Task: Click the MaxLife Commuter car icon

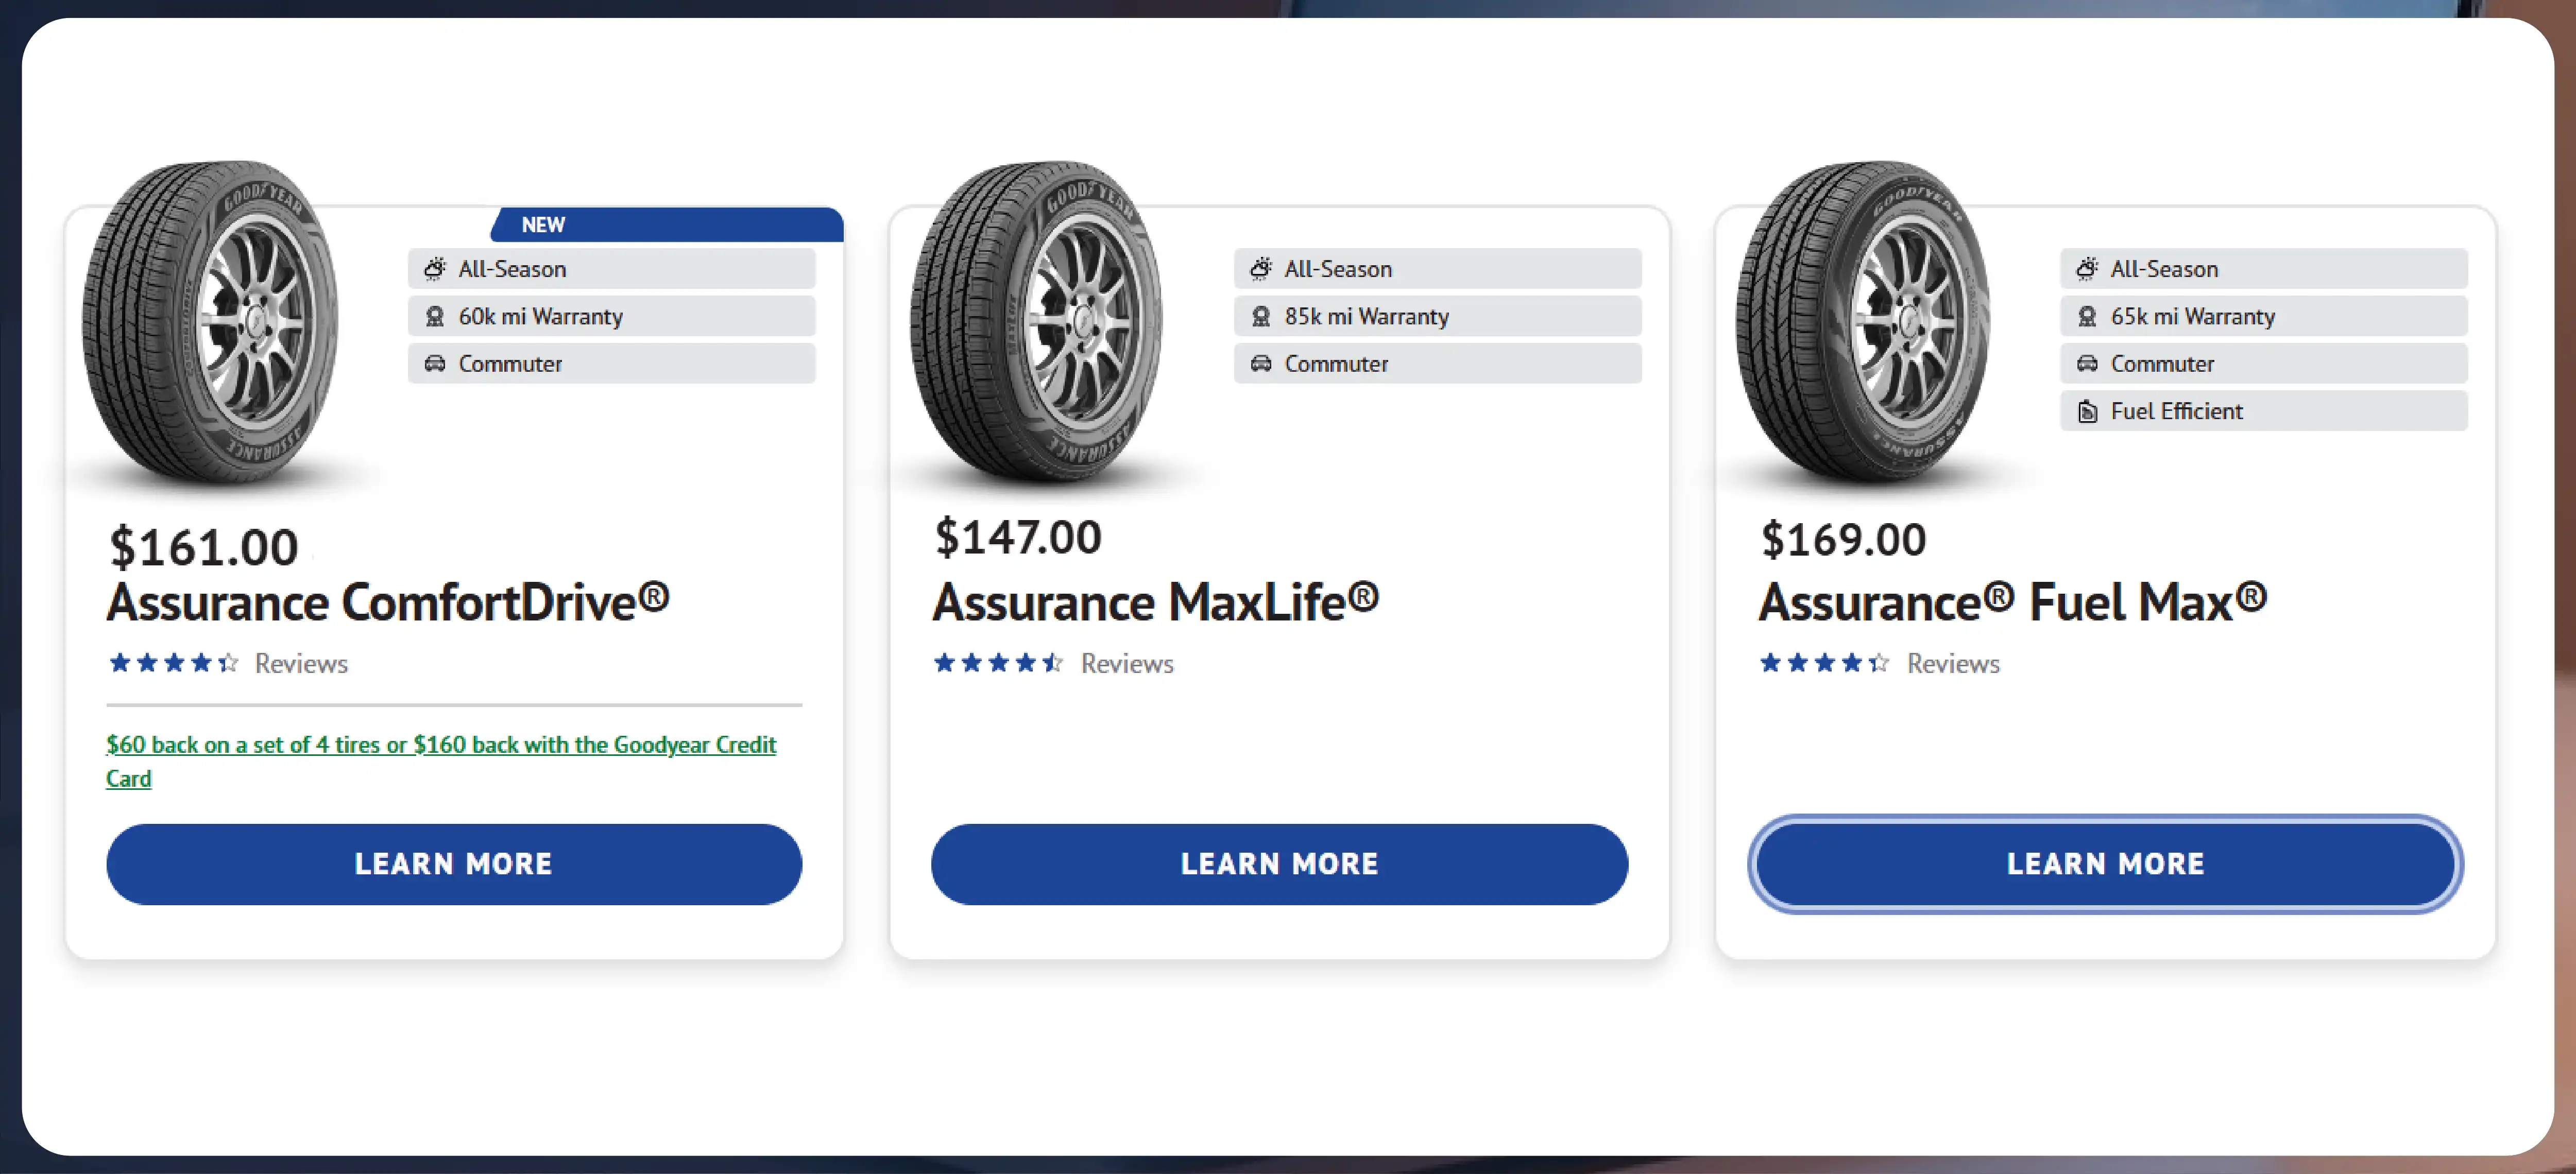Action: 1260,364
